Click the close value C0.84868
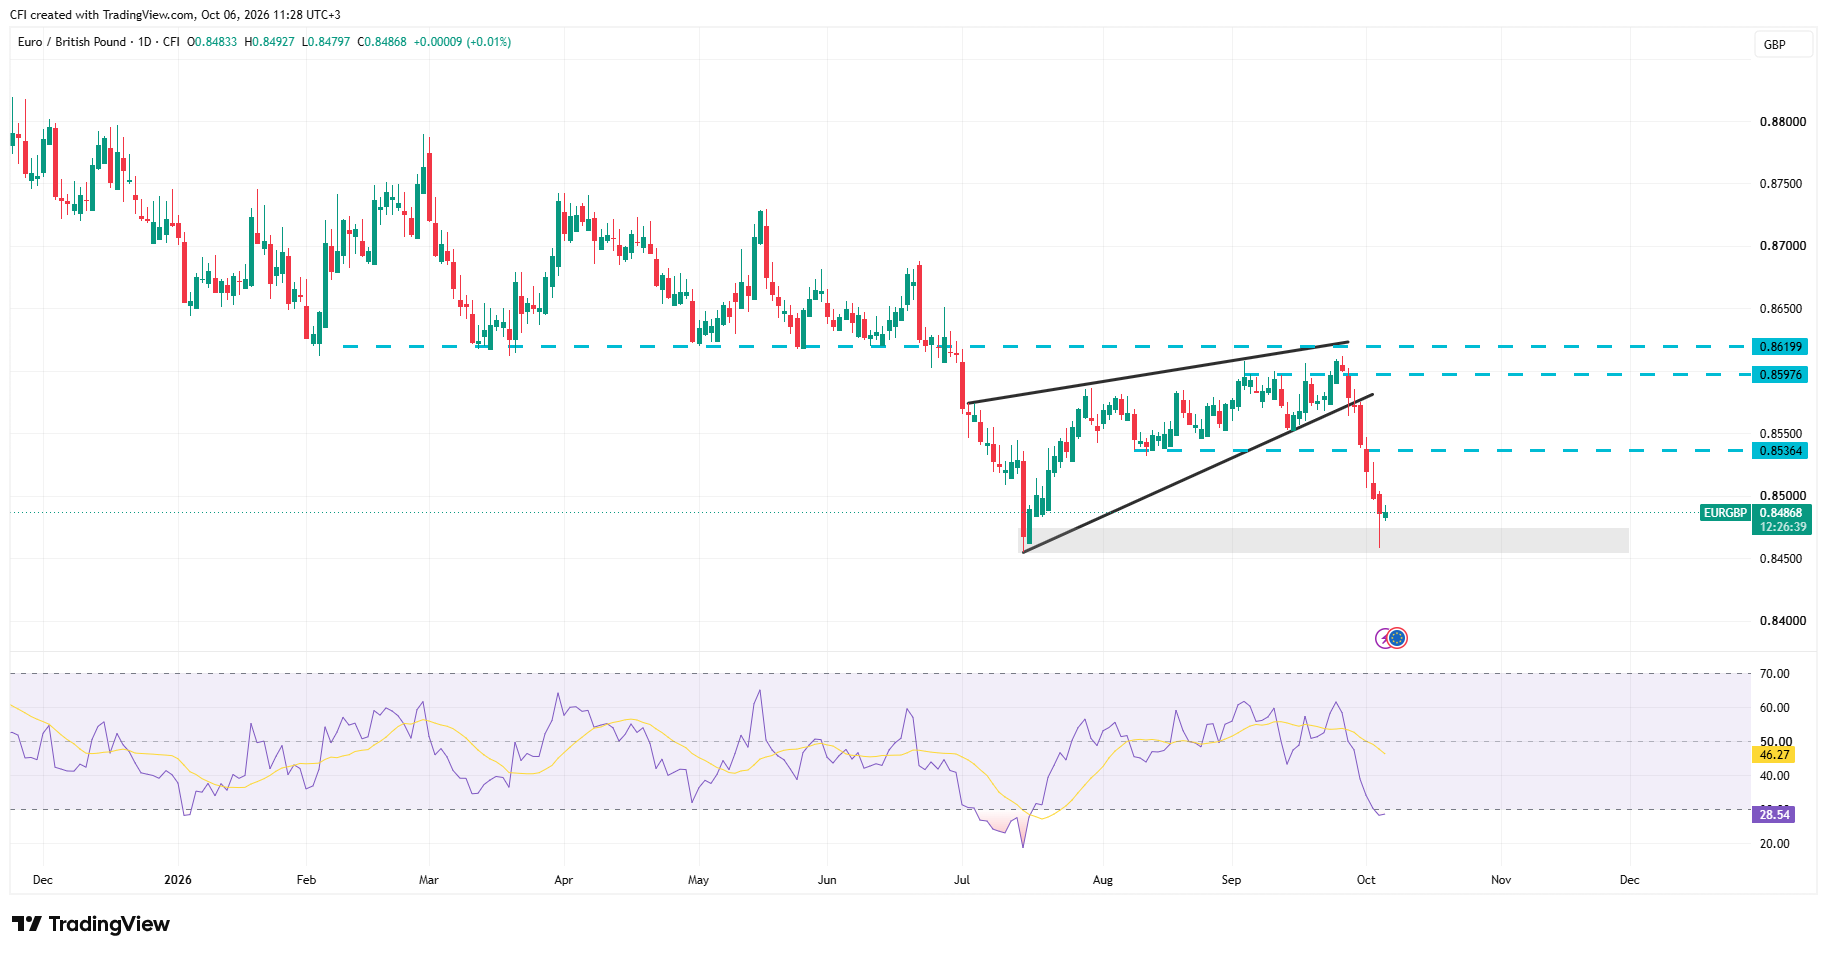 [382, 42]
